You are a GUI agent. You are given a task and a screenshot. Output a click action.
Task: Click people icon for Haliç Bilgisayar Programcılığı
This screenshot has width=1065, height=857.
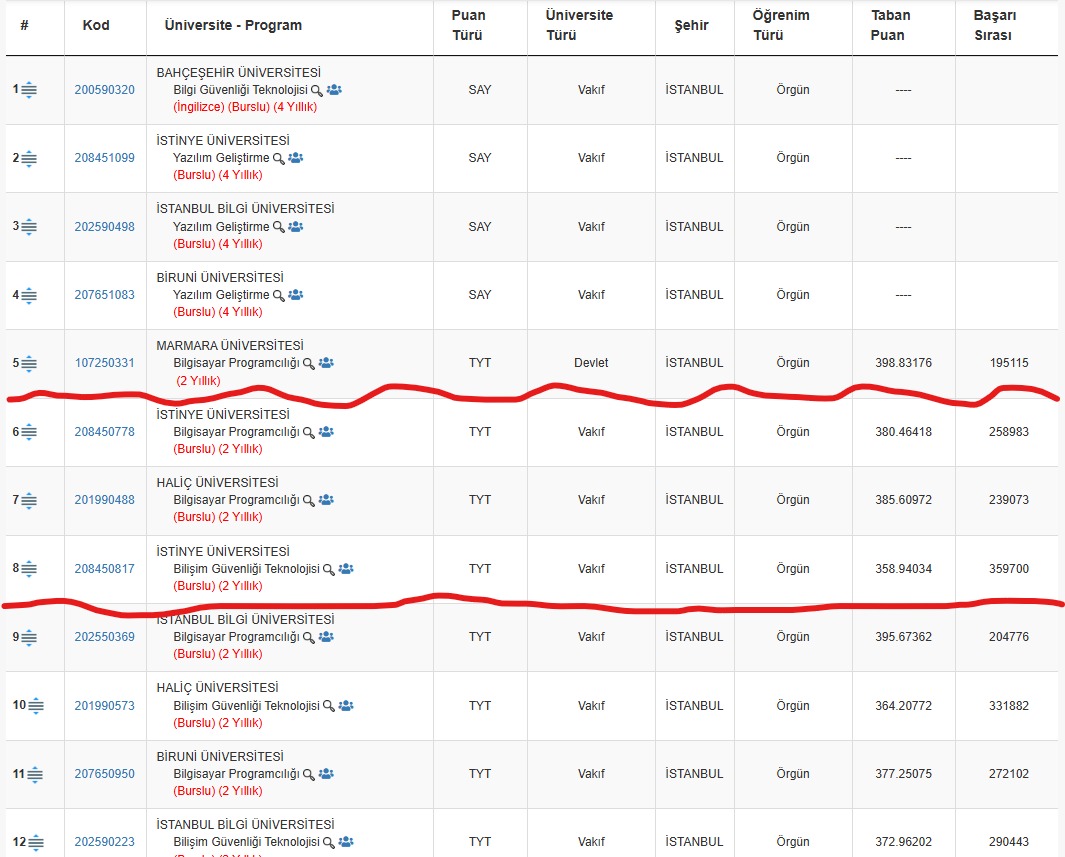(x=326, y=500)
